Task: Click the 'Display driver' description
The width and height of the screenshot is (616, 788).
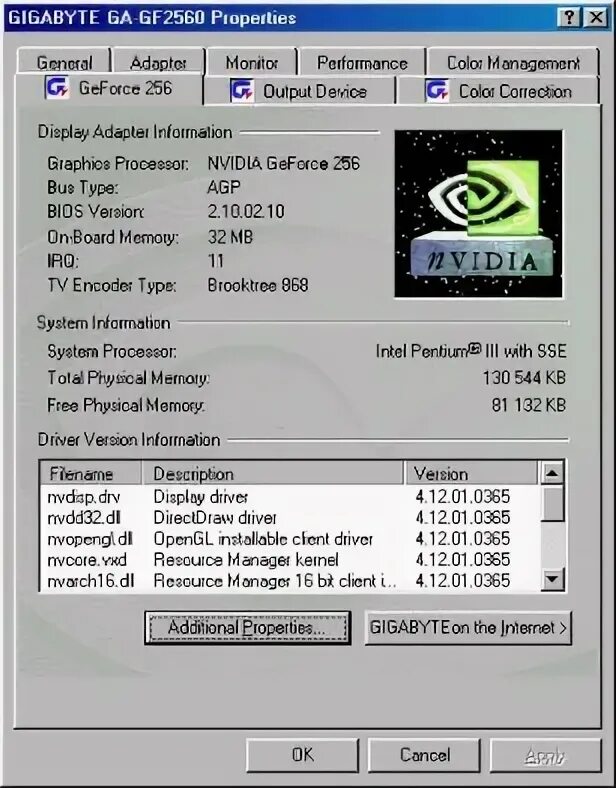Action: tap(200, 497)
